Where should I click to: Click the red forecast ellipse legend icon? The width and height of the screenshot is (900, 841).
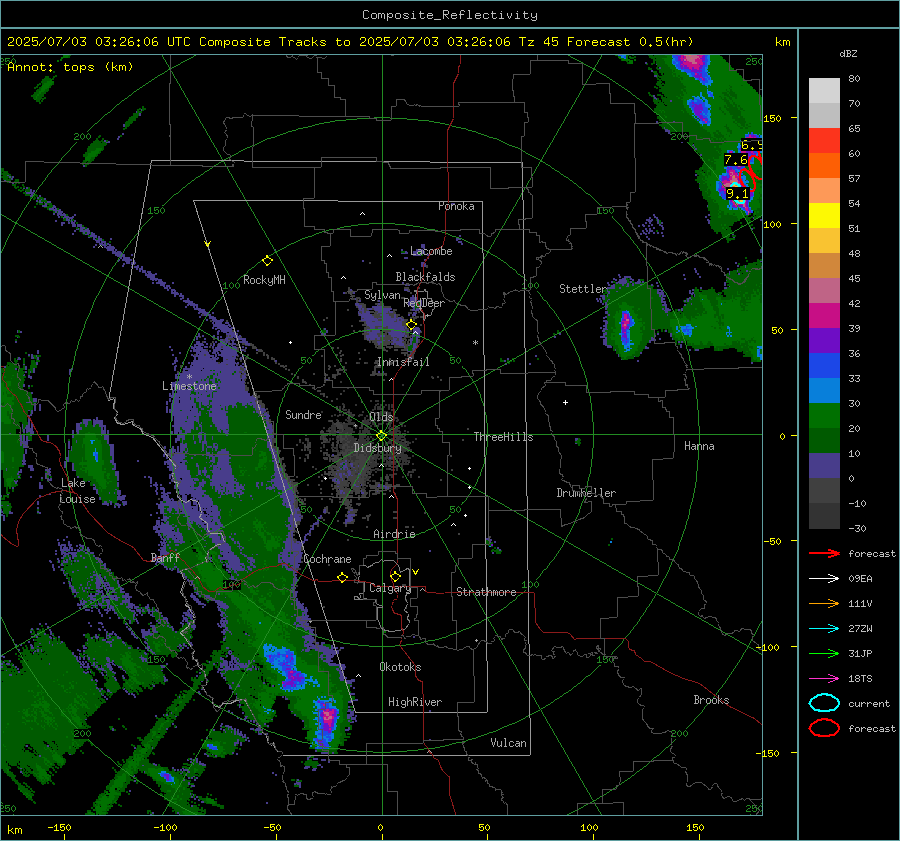824,728
